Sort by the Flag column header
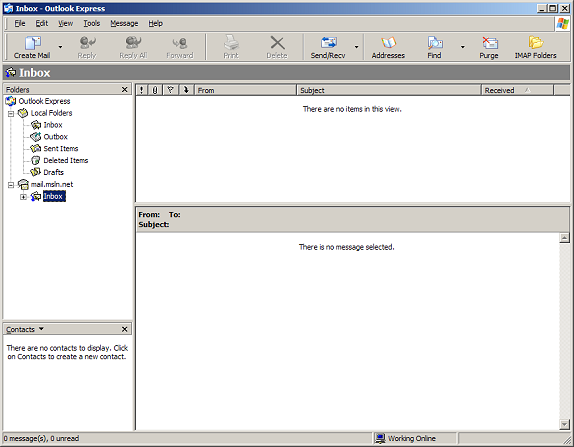The height and width of the screenshot is (447, 574). click(x=171, y=90)
